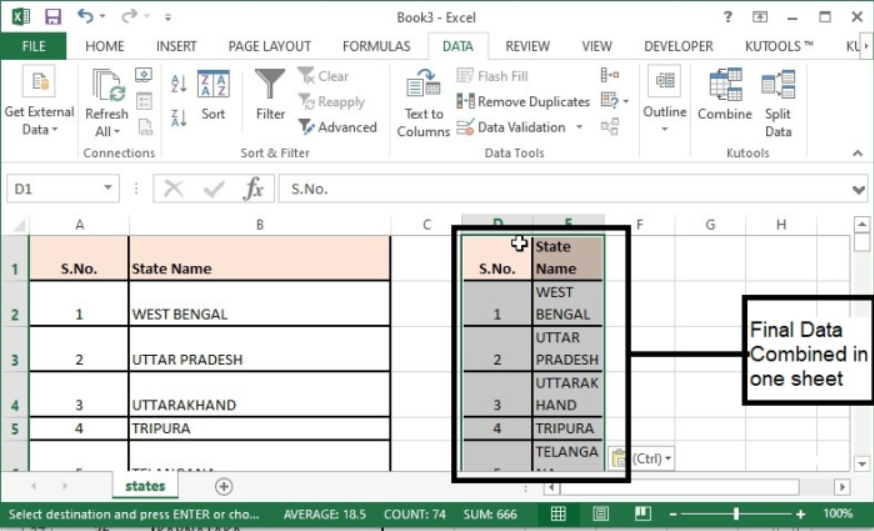Open Kutools Split Data tool

point(778,104)
